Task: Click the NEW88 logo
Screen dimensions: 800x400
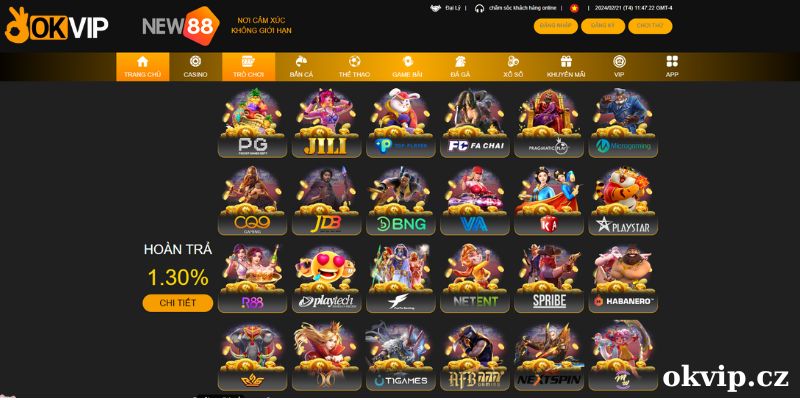Action: (181, 26)
